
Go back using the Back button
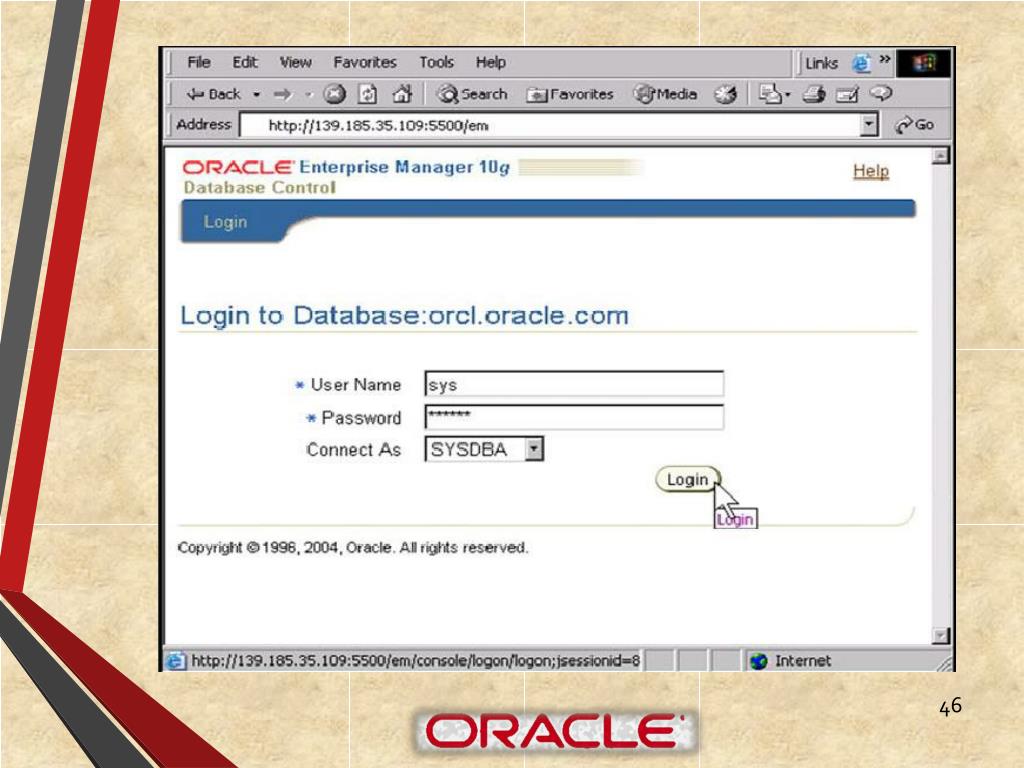click(x=214, y=95)
